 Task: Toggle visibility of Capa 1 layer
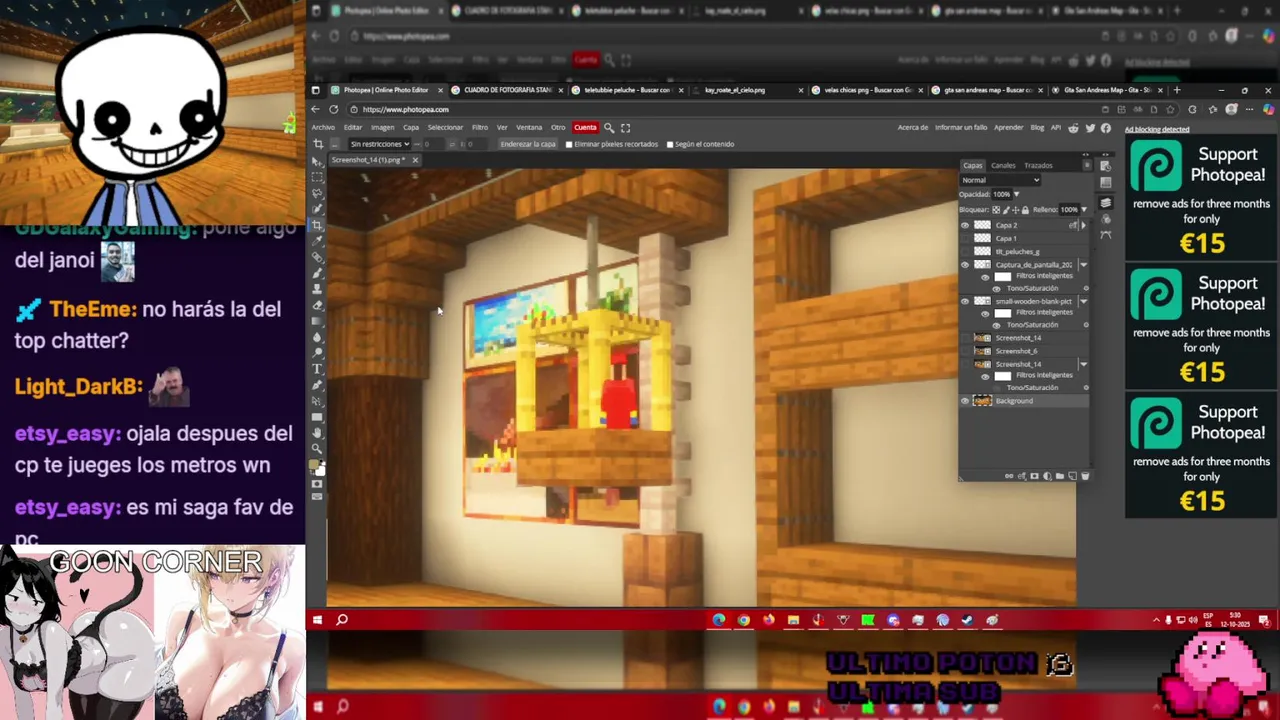coord(965,239)
